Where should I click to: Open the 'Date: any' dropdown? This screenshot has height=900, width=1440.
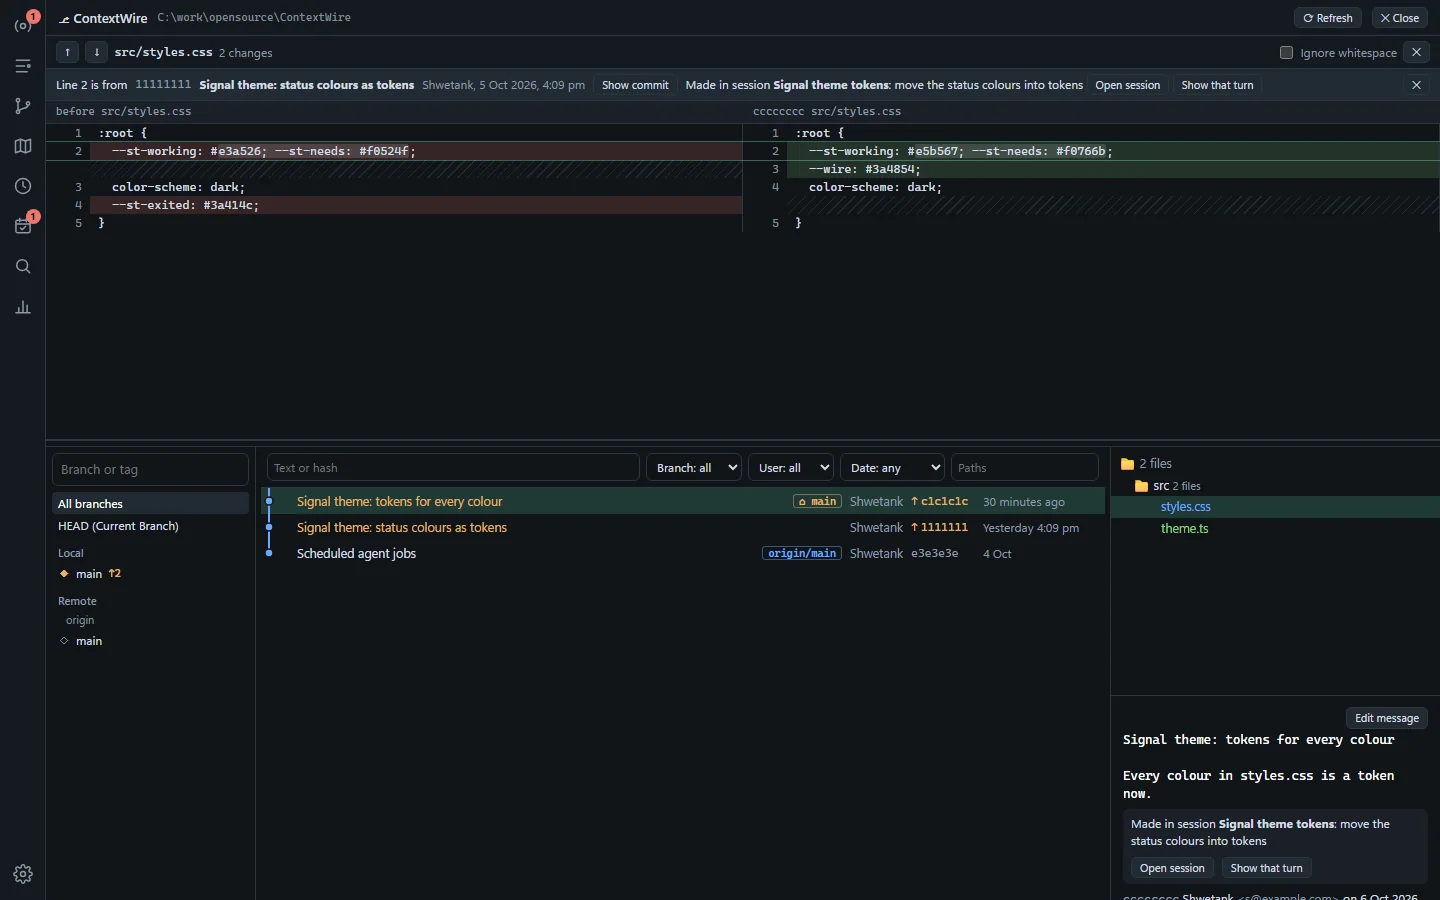[x=892, y=468]
